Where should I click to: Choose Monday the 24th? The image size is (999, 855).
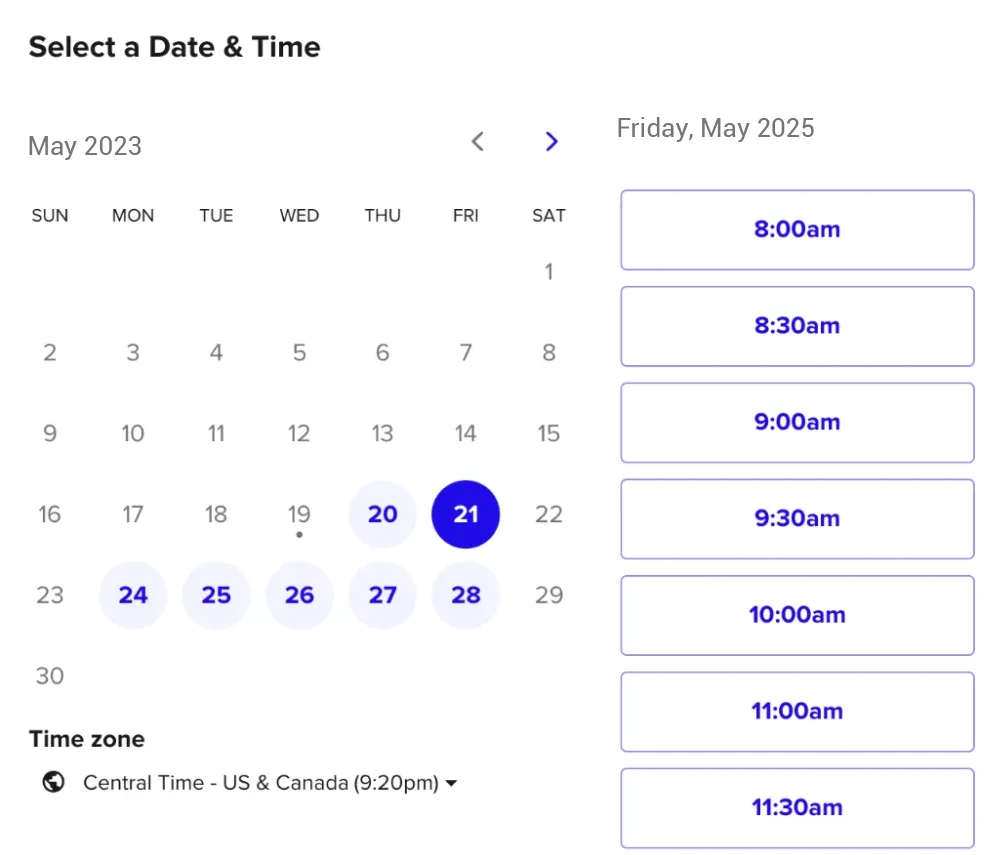point(133,595)
